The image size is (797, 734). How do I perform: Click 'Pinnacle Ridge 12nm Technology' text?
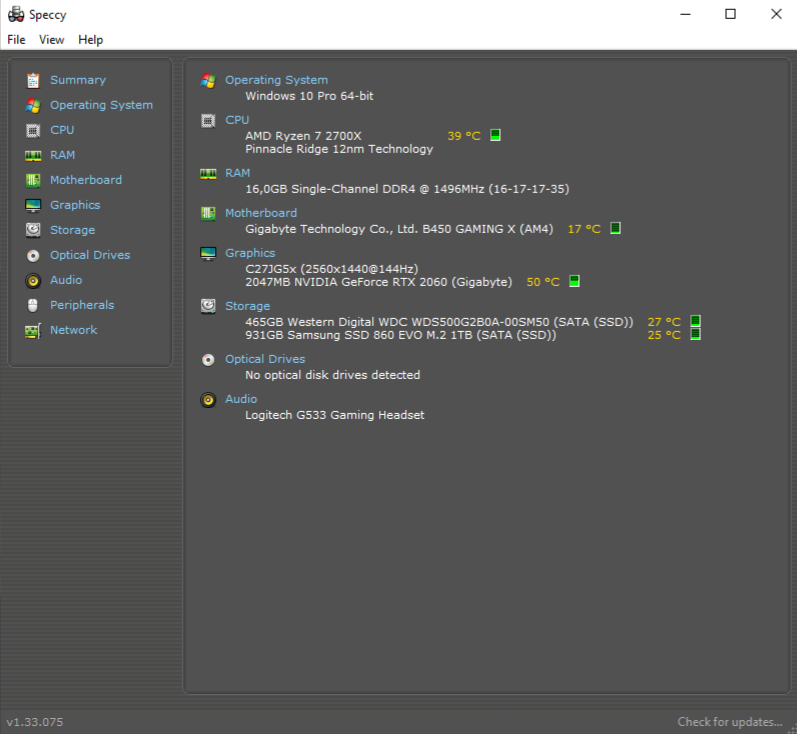[340, 149]
